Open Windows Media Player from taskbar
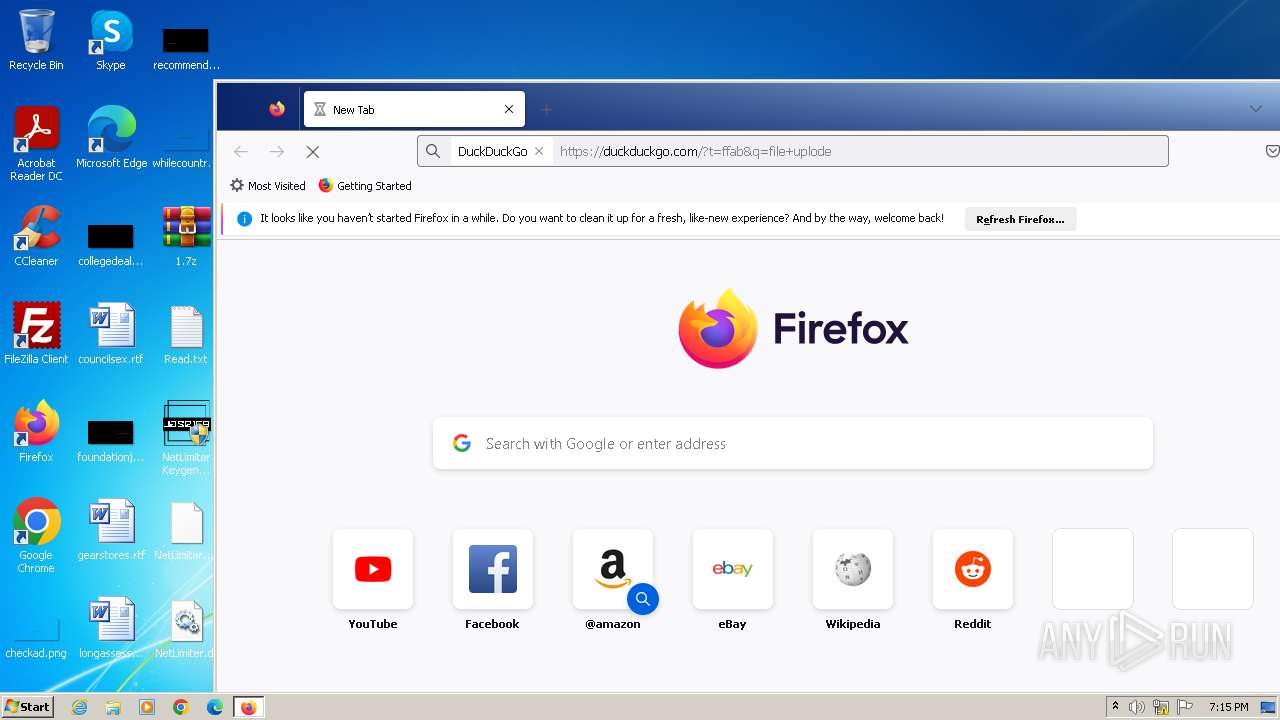 [x=147, y=707]
